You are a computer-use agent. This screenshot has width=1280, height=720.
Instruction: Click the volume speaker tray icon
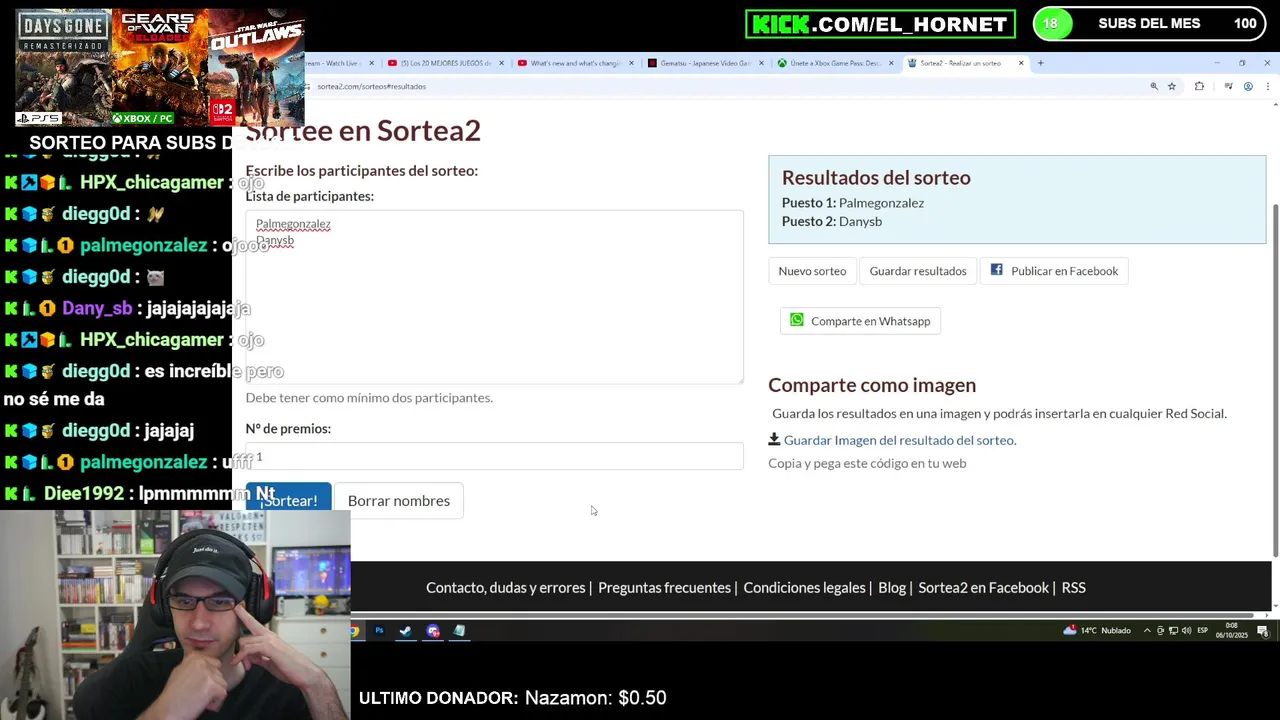point(1186,630)
